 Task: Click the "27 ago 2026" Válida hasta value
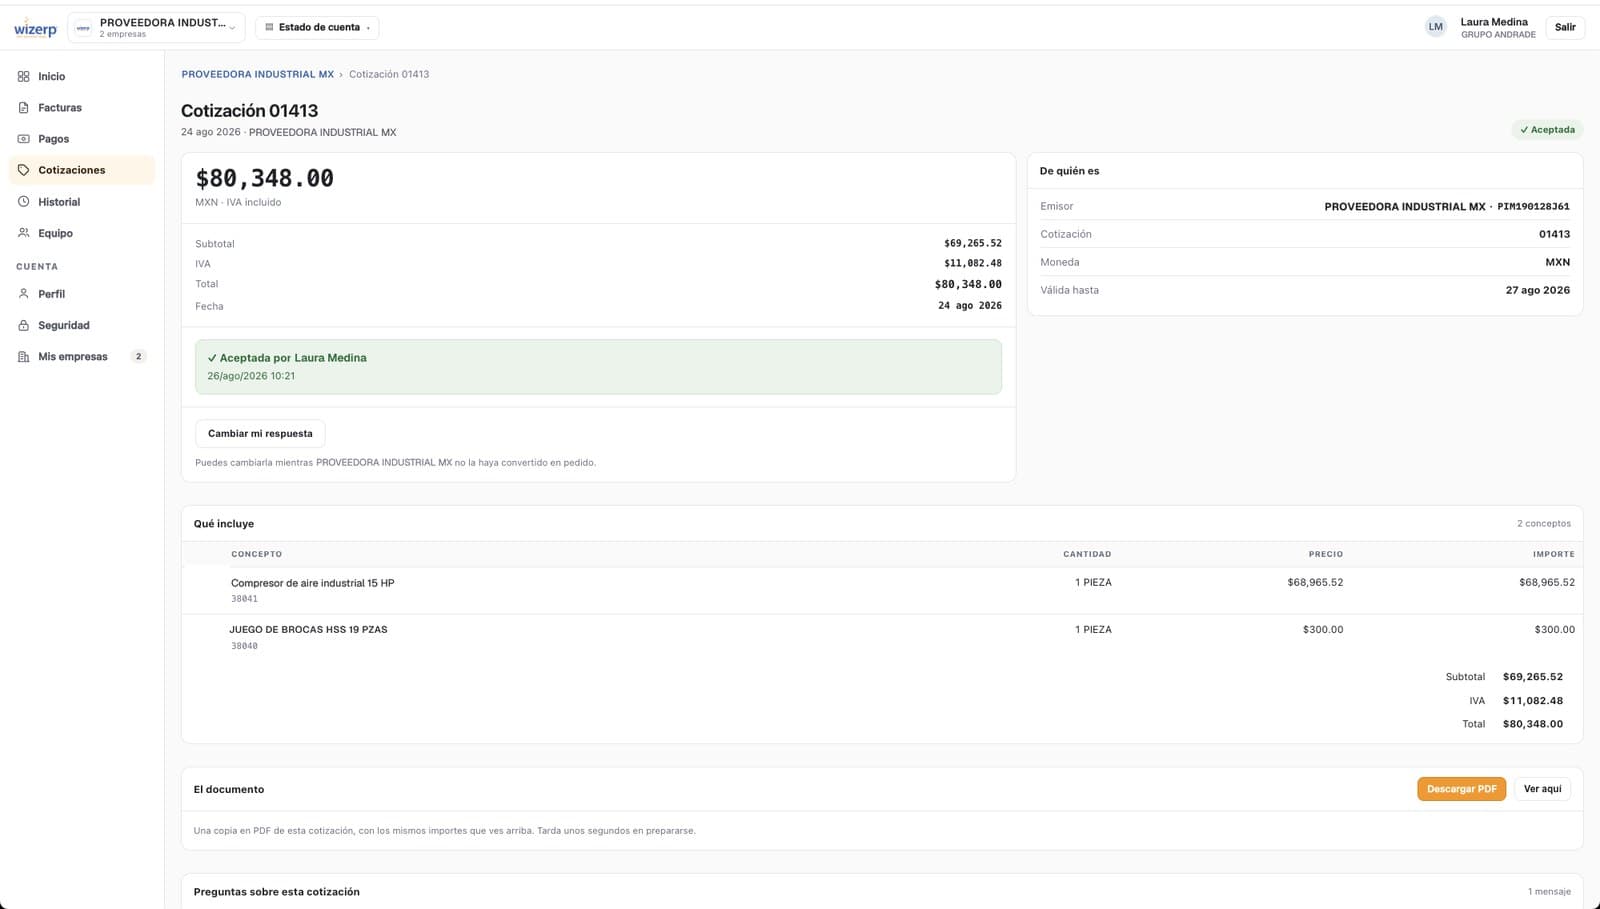(x=1538, y=290)
